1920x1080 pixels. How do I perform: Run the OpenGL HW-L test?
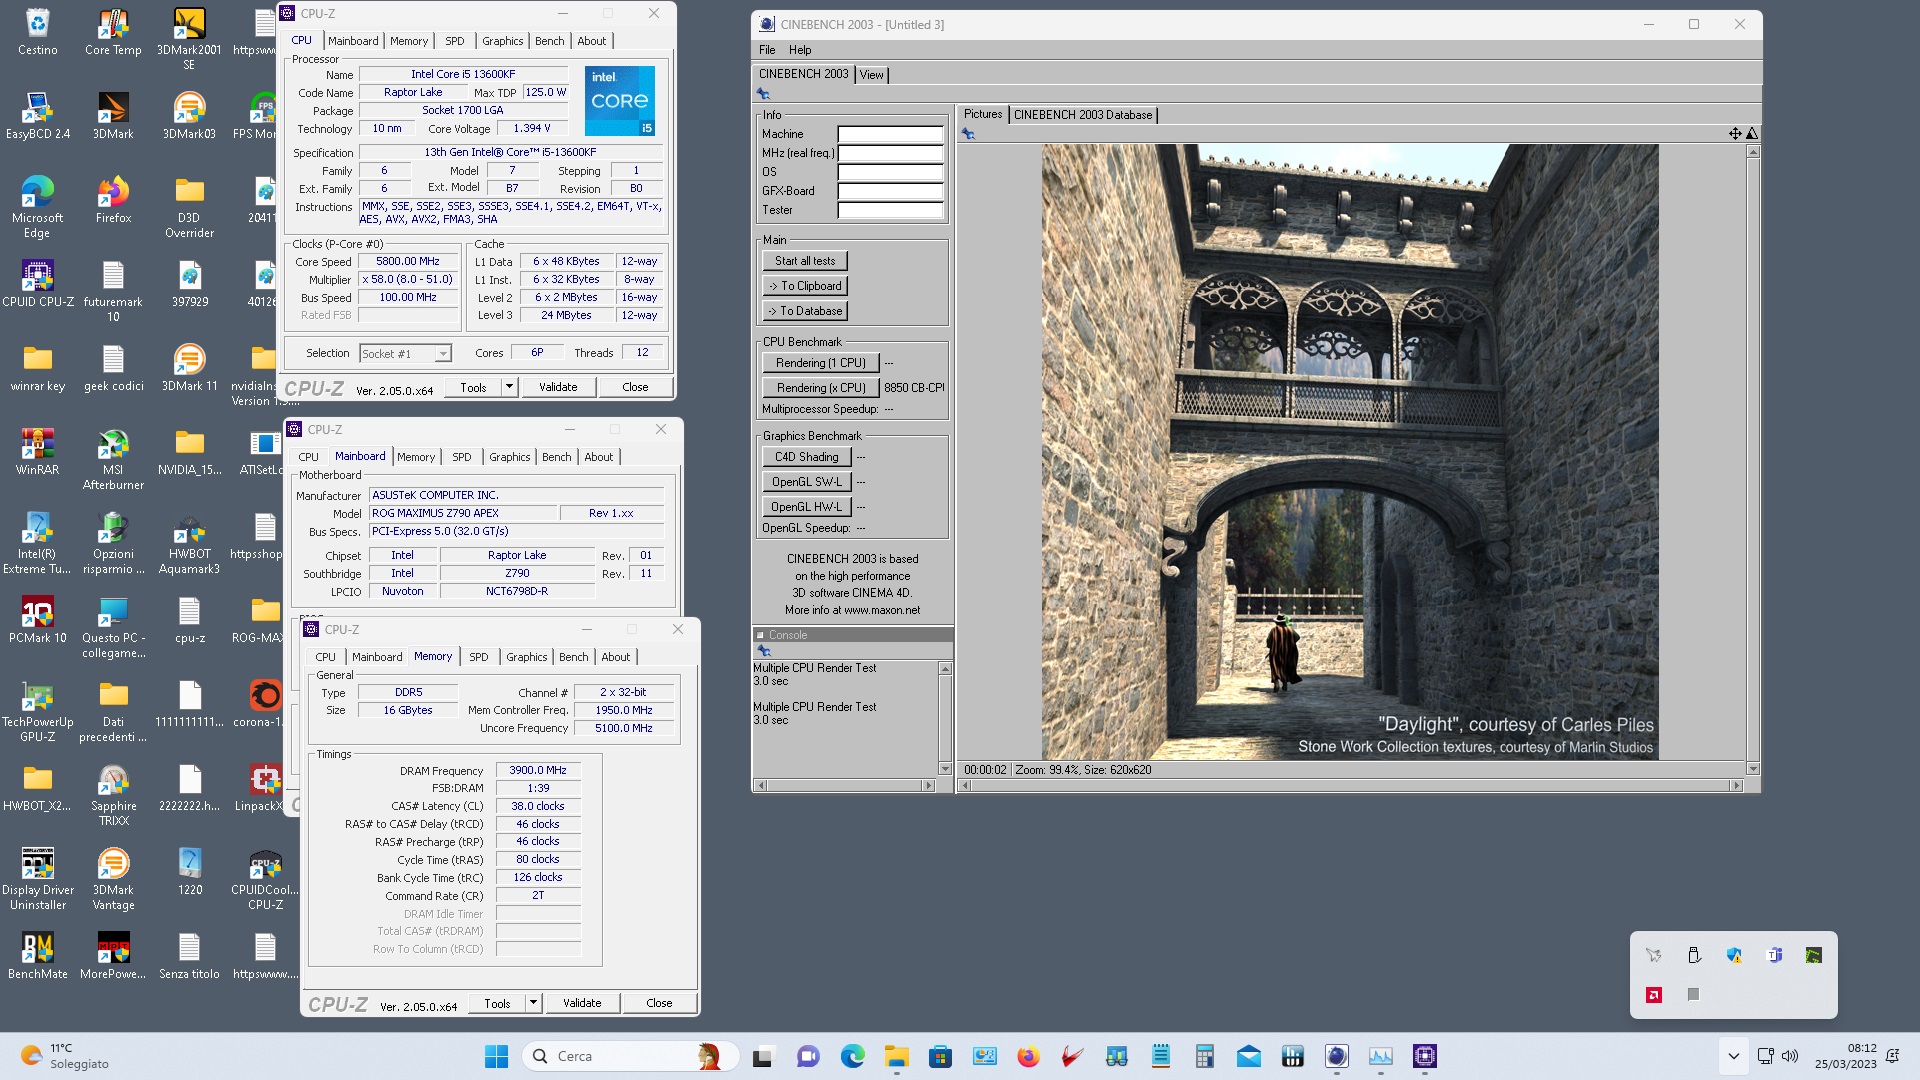(807, 507)
